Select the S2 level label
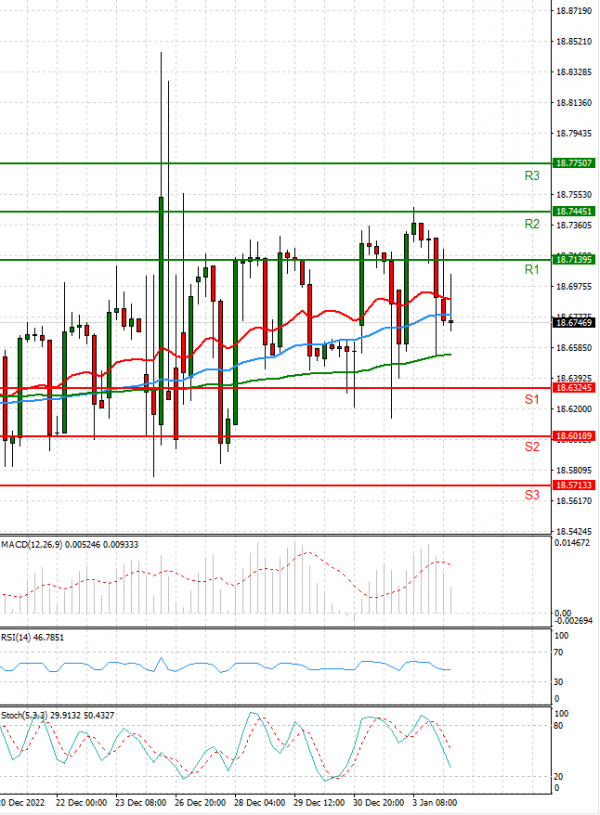Image resolution: width=600 pixels, height=815 pixels. pos(532,446)
